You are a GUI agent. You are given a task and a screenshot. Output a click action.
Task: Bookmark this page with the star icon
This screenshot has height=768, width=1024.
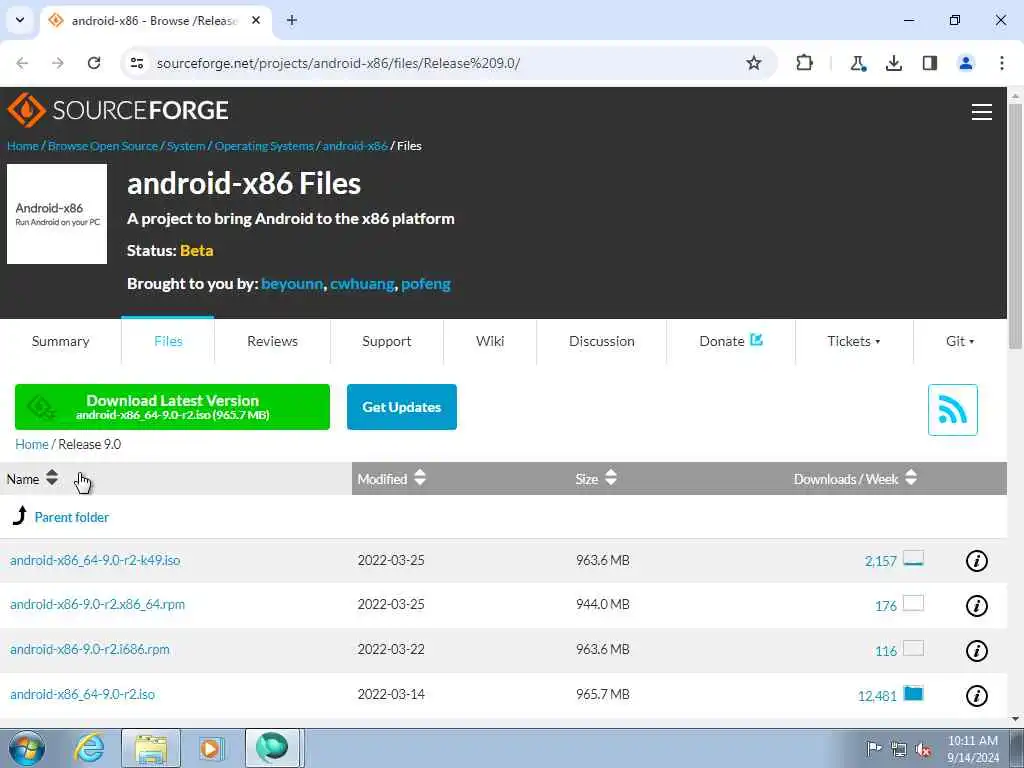(x=754, y=63)
